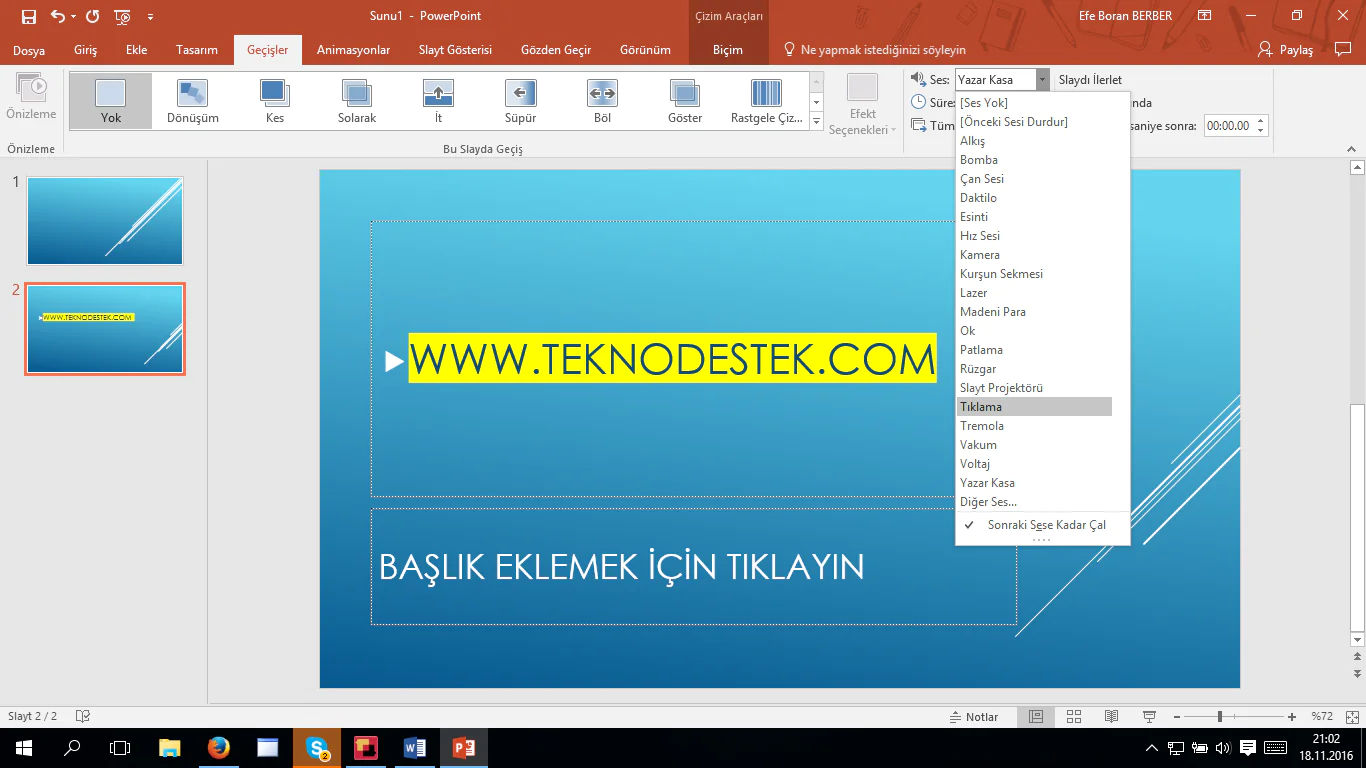The image size is (1366, 768).
Task: Collapse the Ses sound dropdown arrow
Action: coord(1042,80)
